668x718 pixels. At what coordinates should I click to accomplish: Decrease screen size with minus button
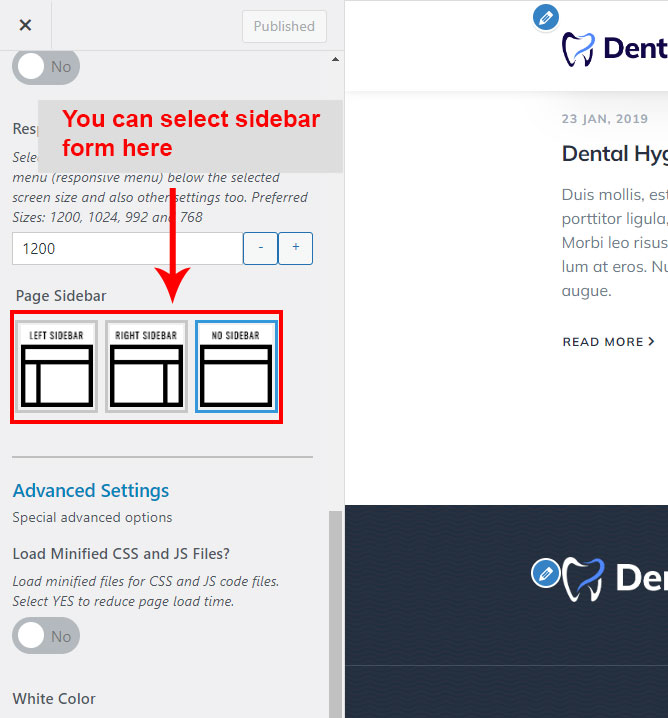point(260,249)
